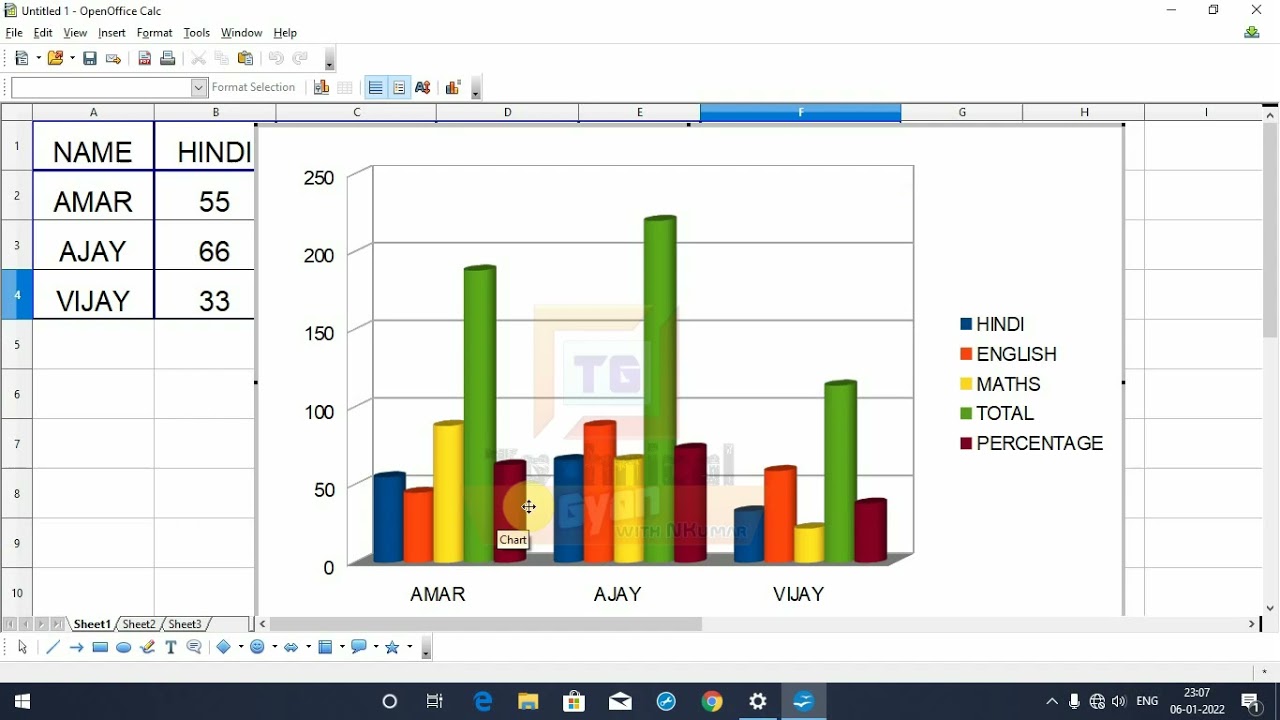Viewport: 1280px width, 720px height.
Task: Open the Help menu
Action: tap(285, 33)
